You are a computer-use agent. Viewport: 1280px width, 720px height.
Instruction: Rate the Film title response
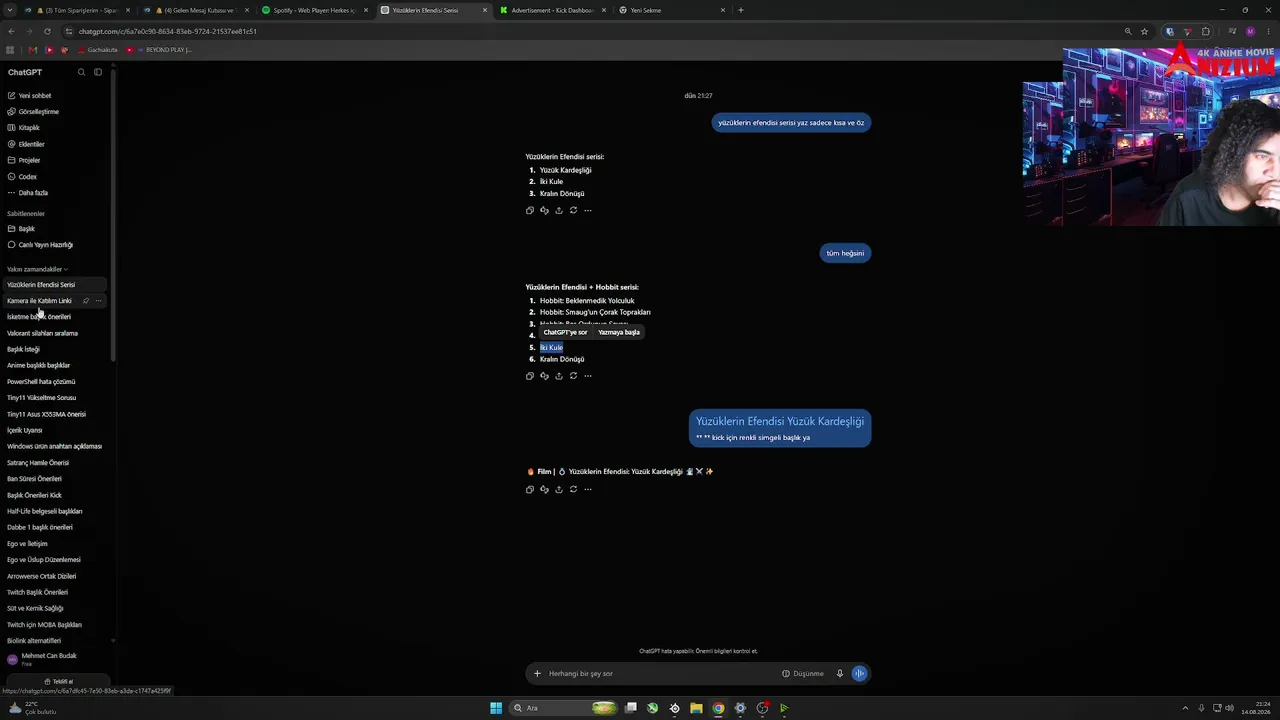coord(544,489)
